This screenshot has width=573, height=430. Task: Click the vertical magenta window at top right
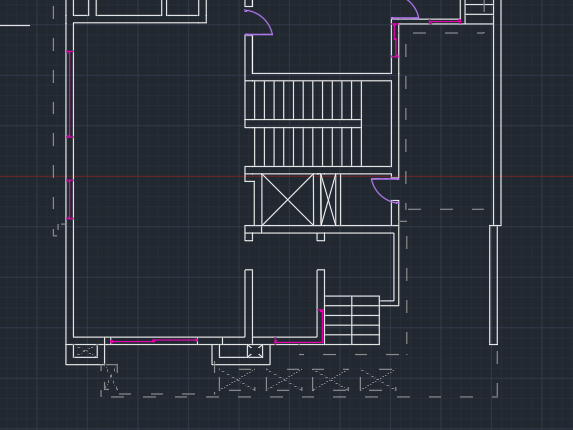[x=395, y=40]
